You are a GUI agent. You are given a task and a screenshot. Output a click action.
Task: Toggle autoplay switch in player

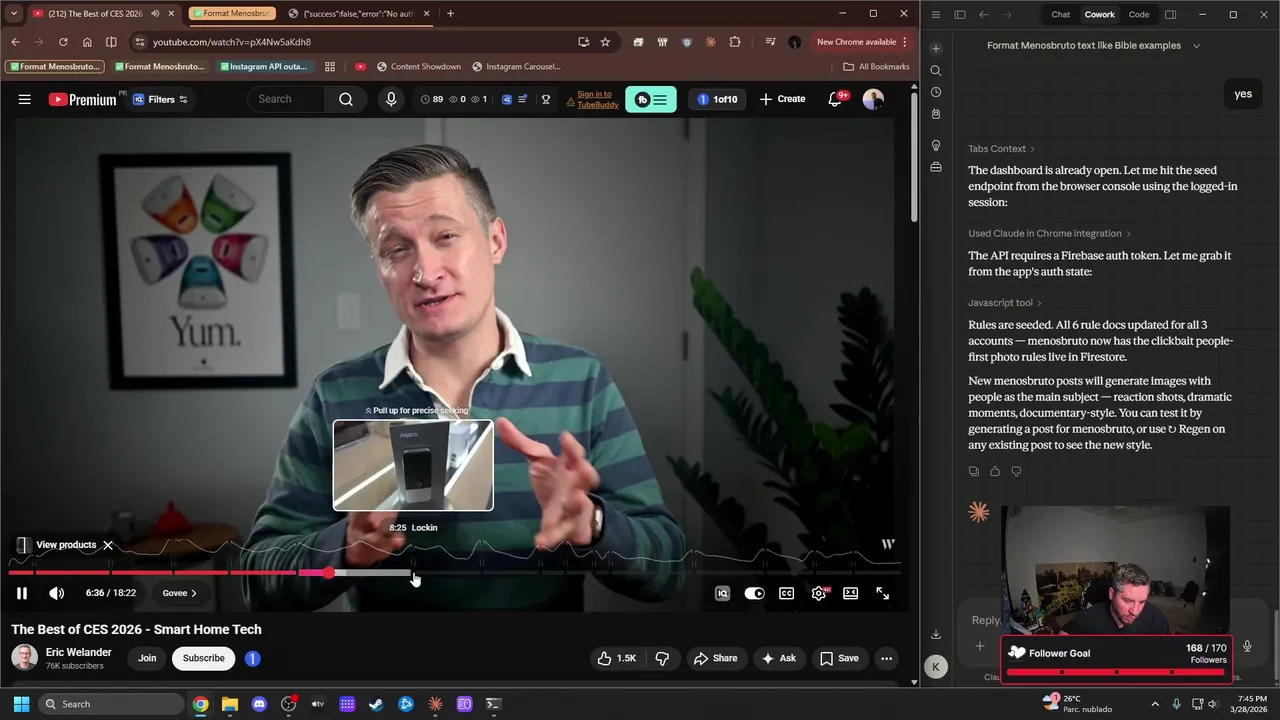pos(754,593)
